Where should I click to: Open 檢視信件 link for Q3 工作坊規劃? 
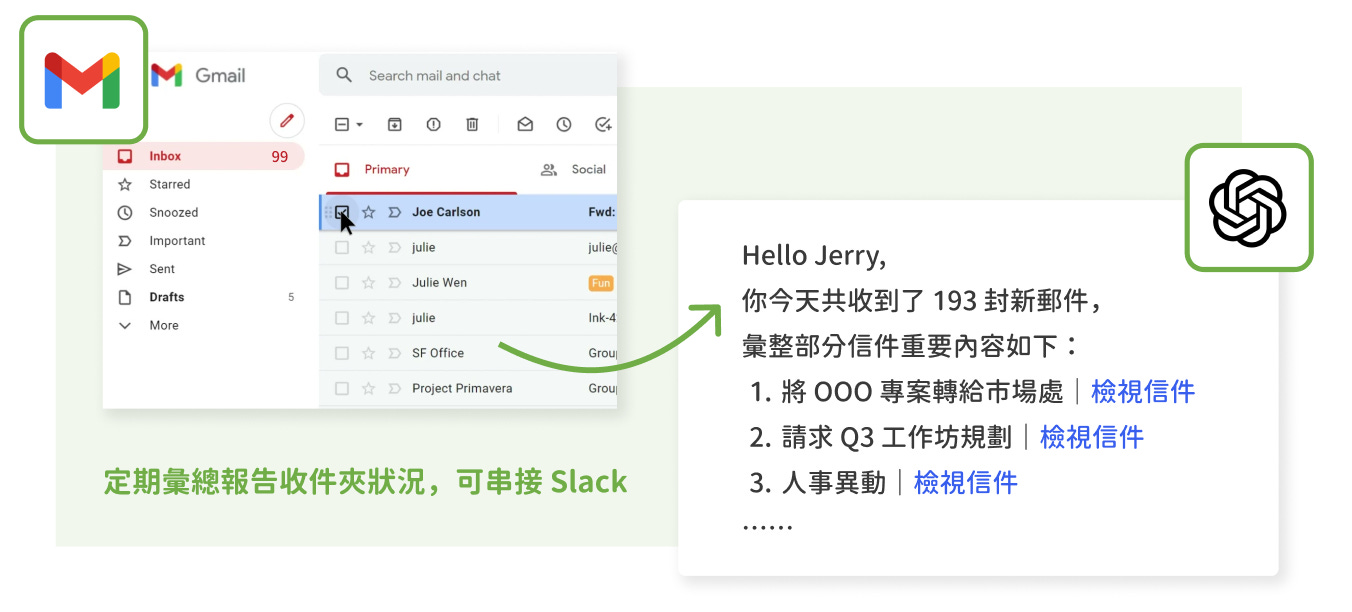[x=1092, y=437]
